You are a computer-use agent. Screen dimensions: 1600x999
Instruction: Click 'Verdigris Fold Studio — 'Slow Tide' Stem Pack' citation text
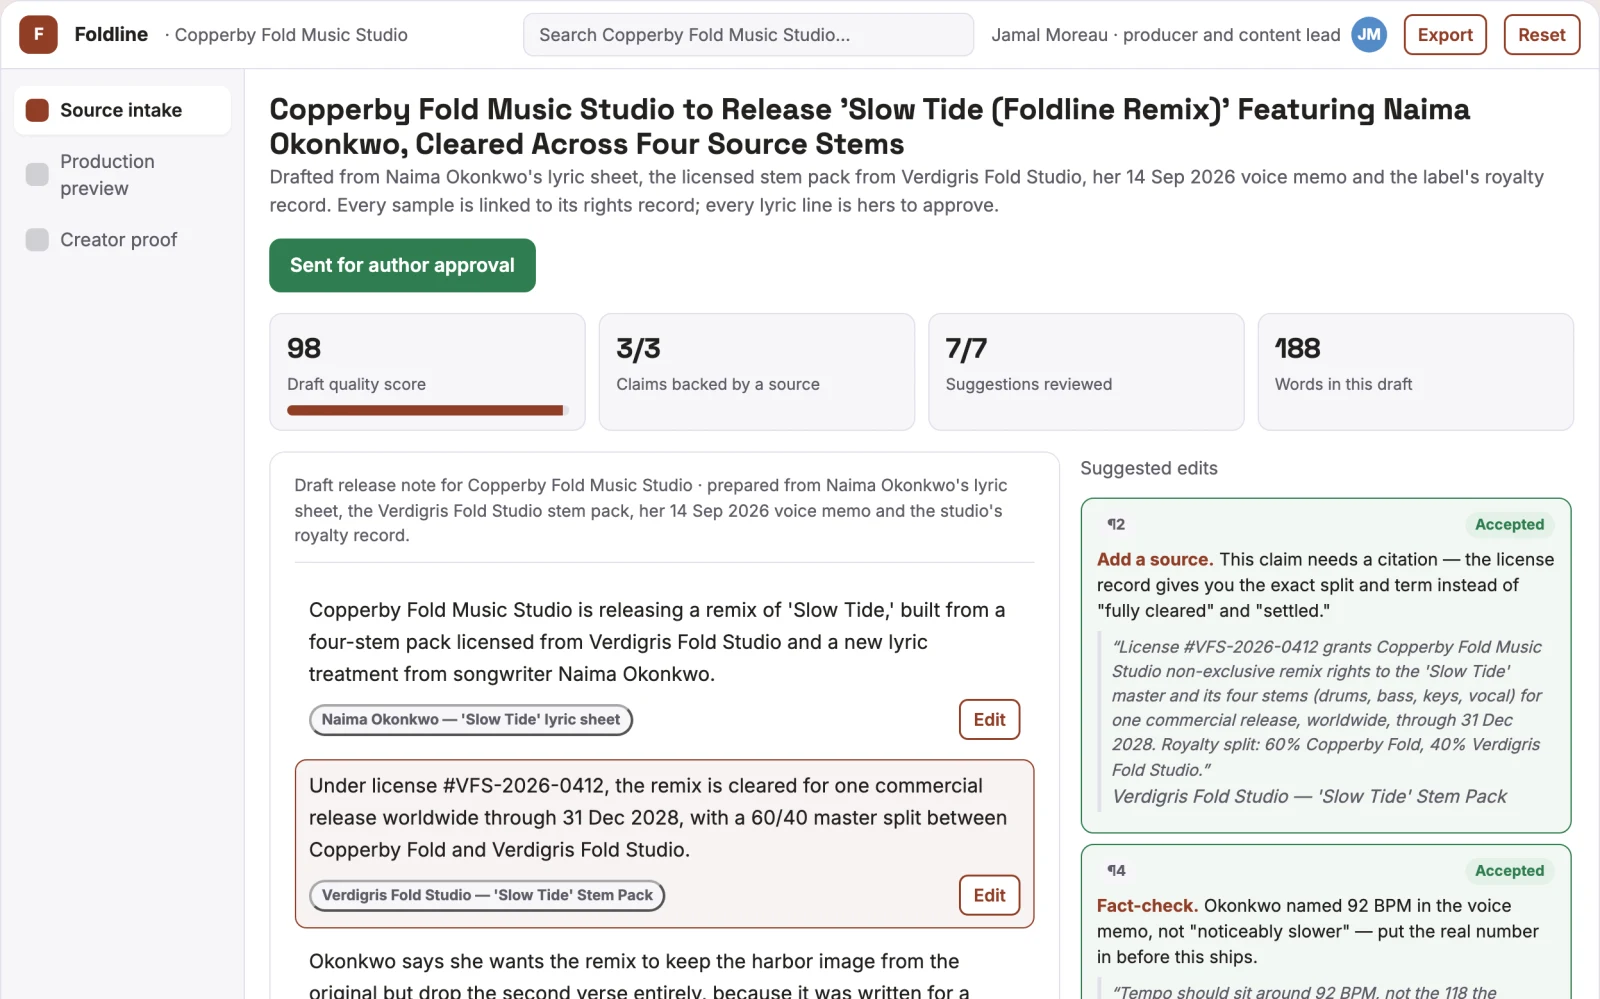click(1310, 797)
